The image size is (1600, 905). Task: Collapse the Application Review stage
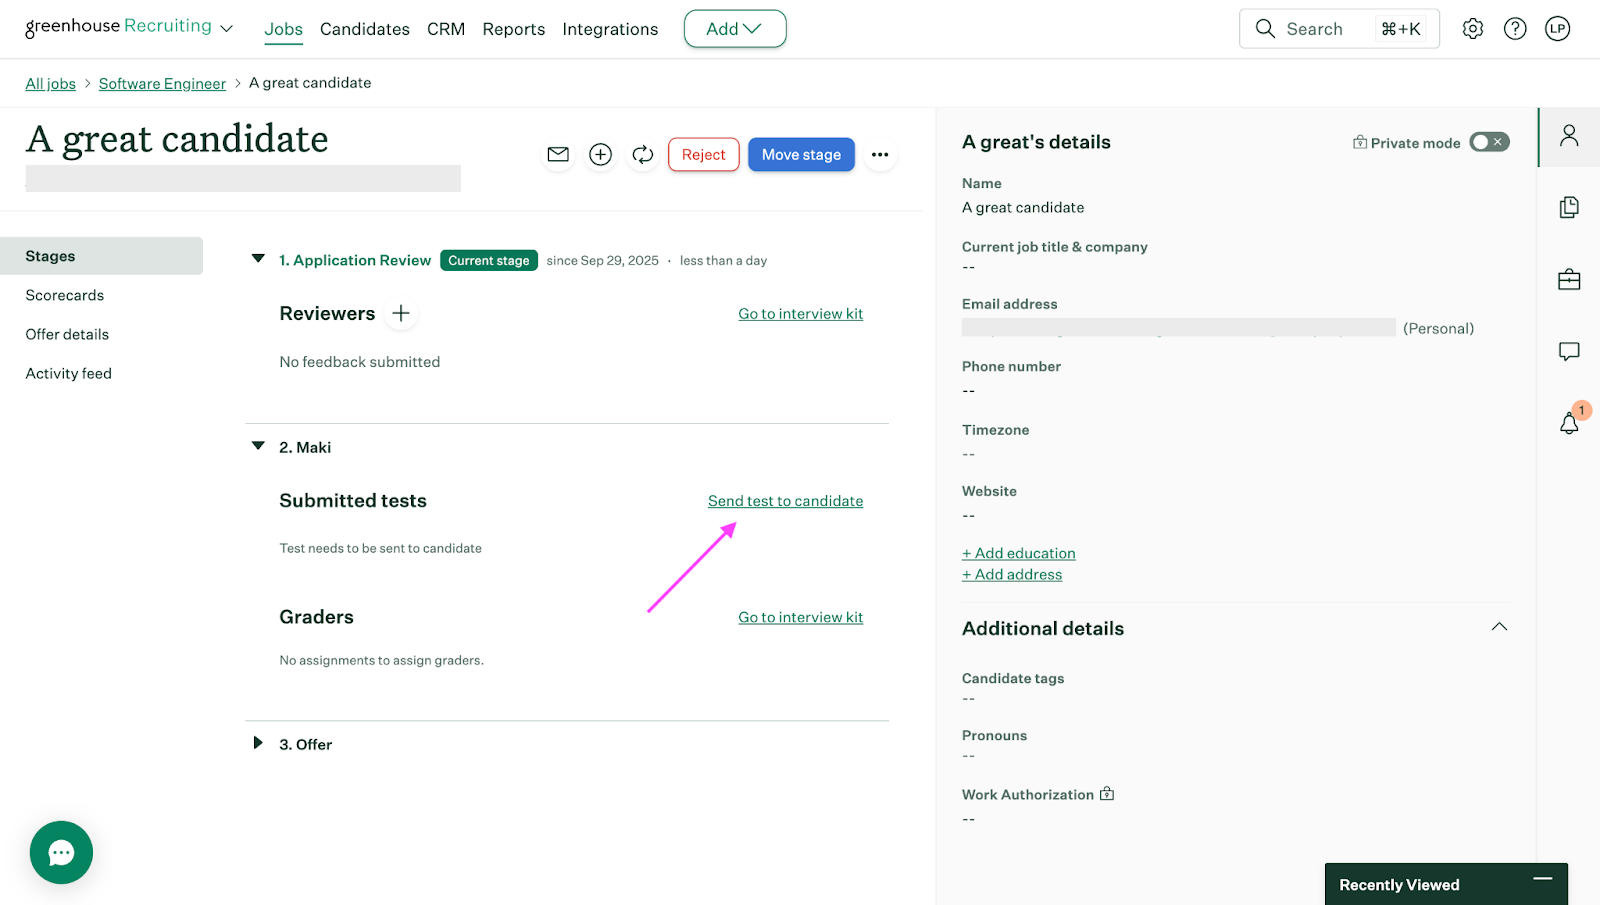258,259
